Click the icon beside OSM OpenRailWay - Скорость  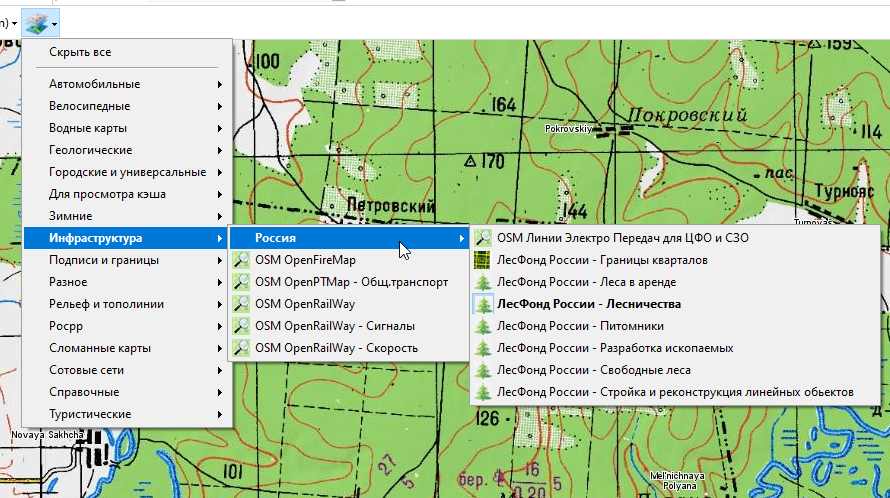tap(241, 348)
